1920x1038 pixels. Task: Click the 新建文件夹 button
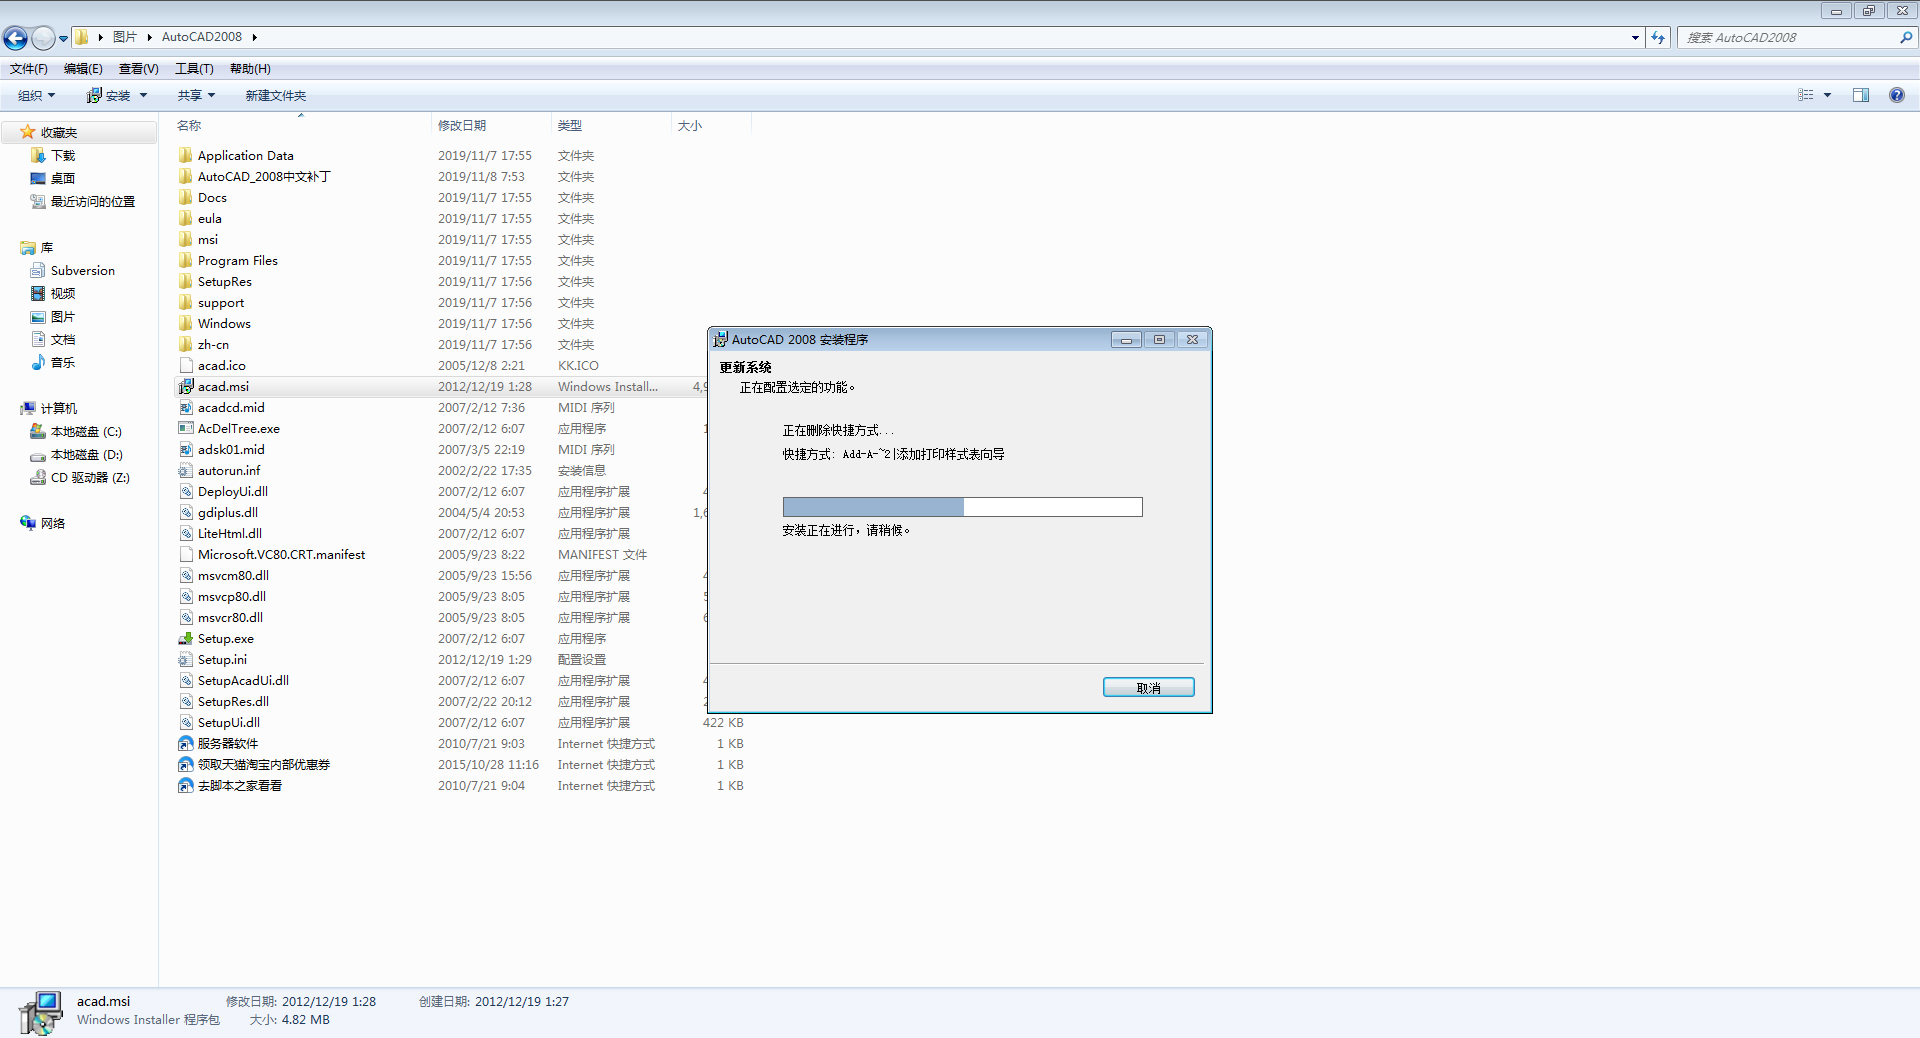point(275,95)
